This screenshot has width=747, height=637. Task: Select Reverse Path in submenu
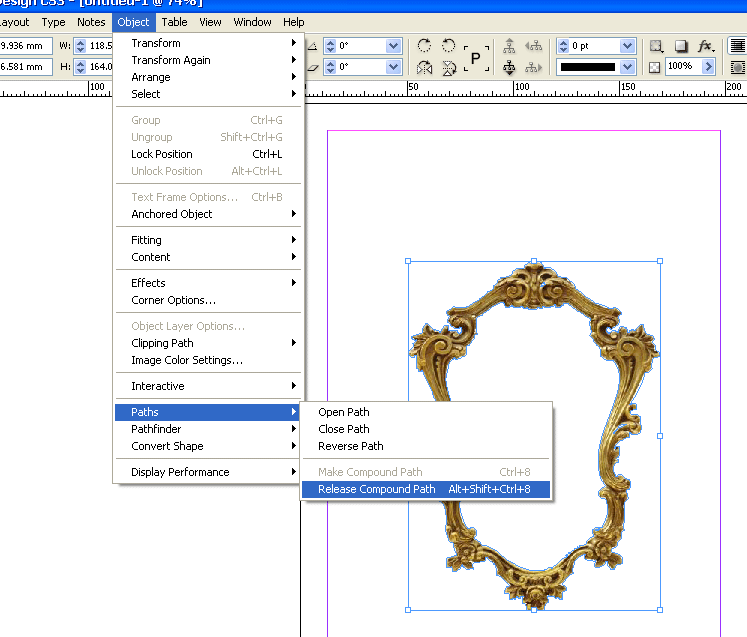click(x=350, y=446)
